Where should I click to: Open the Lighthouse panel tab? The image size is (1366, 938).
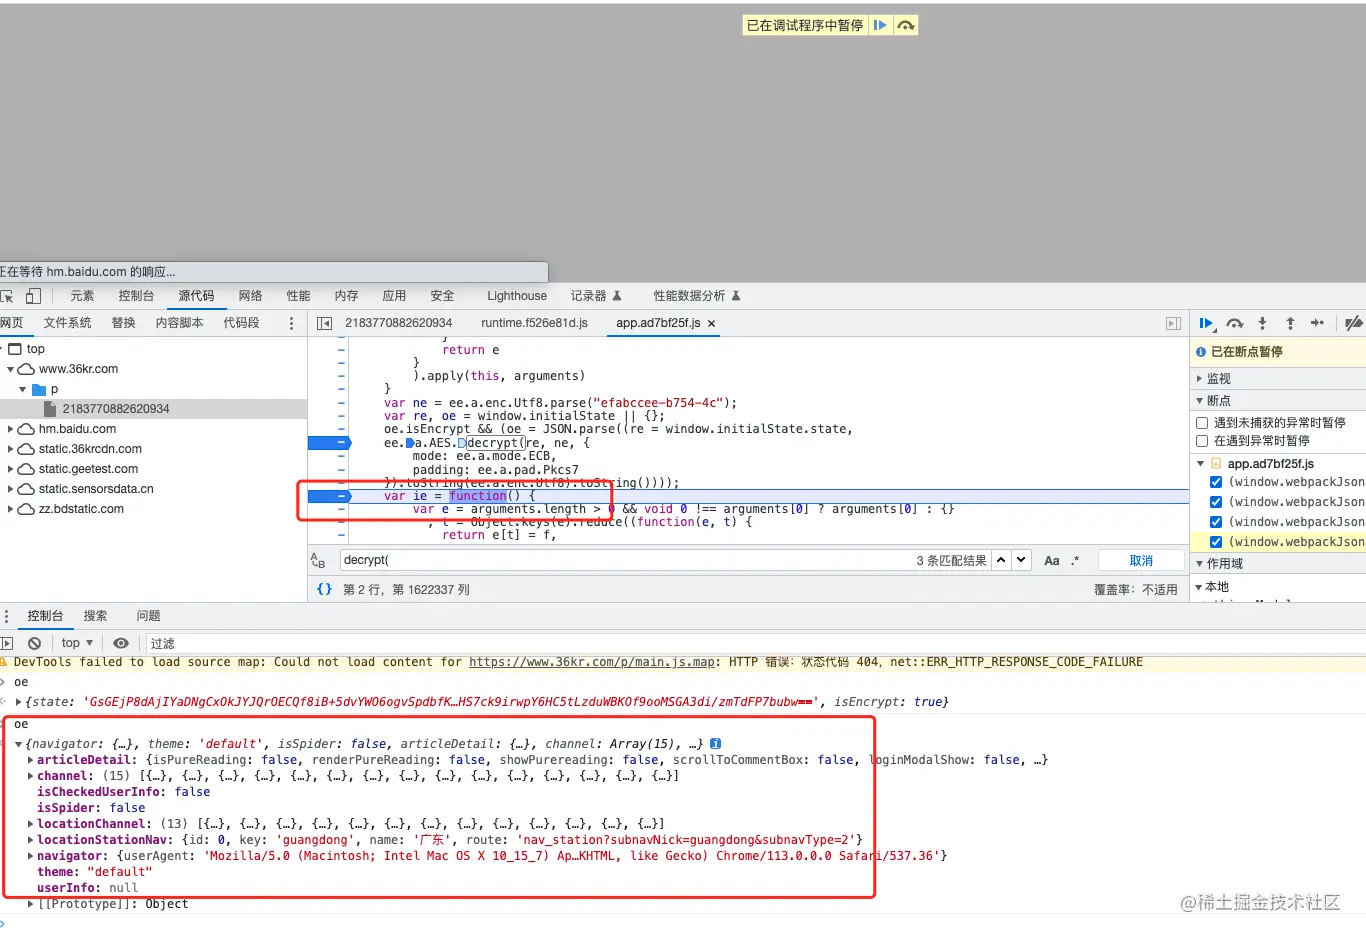[x=517, y=296]
